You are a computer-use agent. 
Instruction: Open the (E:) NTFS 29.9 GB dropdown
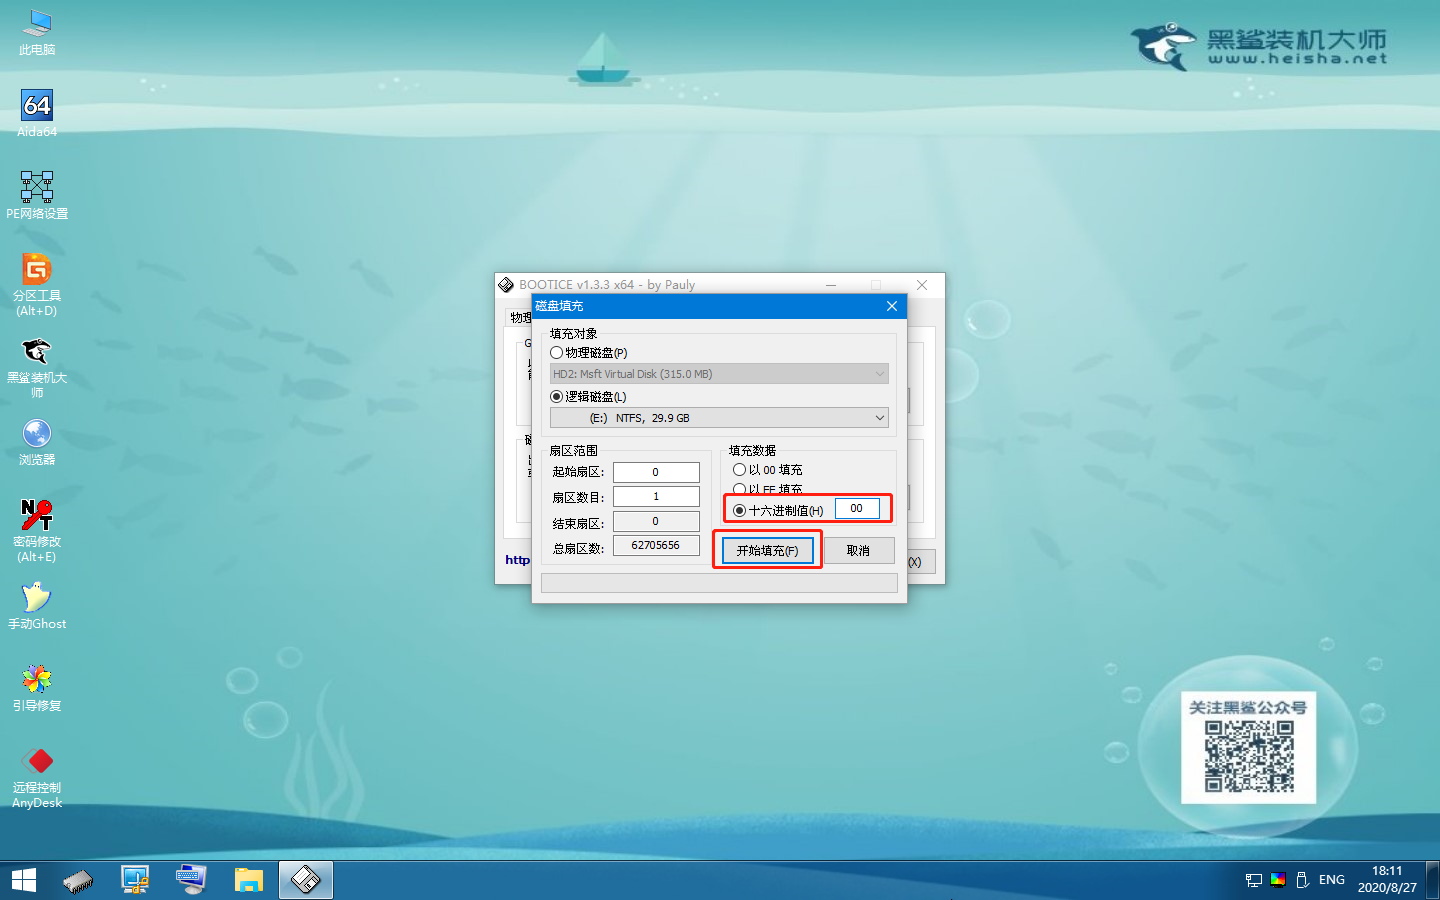click(x=719, y=418)
